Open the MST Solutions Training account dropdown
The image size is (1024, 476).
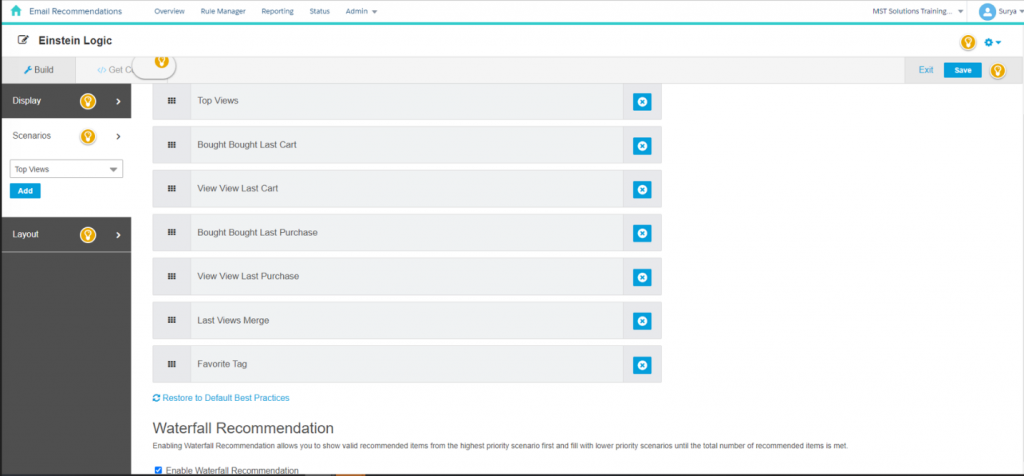pyautogui.click(x=918, y=11)
